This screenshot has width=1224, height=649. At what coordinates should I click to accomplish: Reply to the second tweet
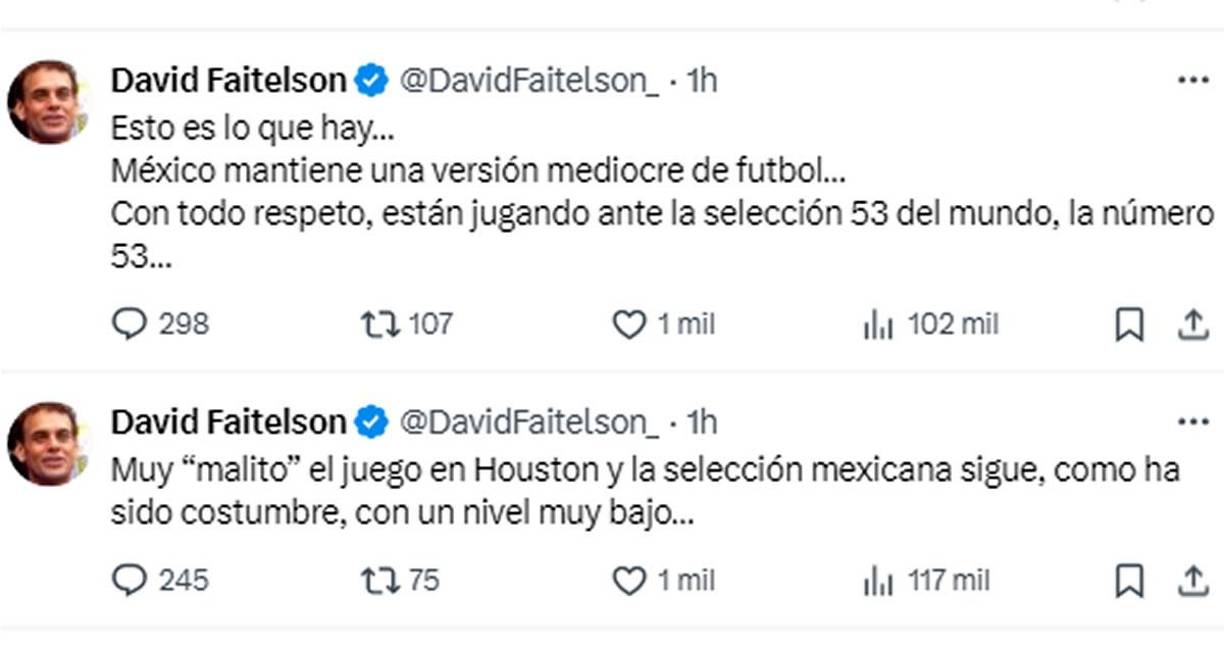130,578
